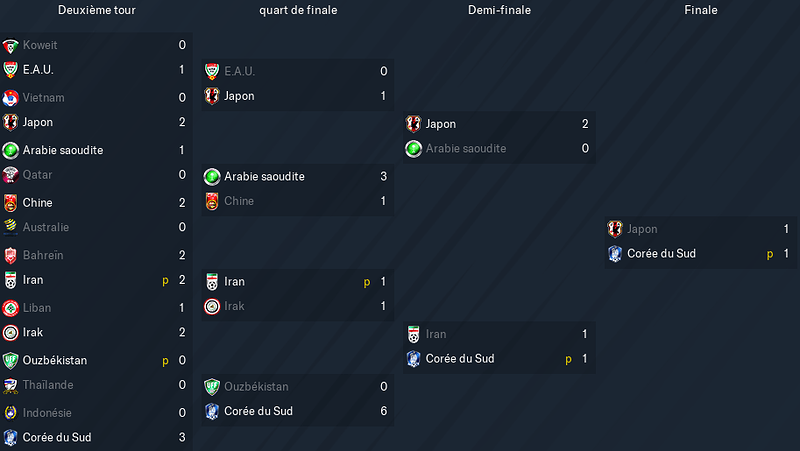Click Chine crest in quart de finale
800x451 pixels.
(212, 201)
